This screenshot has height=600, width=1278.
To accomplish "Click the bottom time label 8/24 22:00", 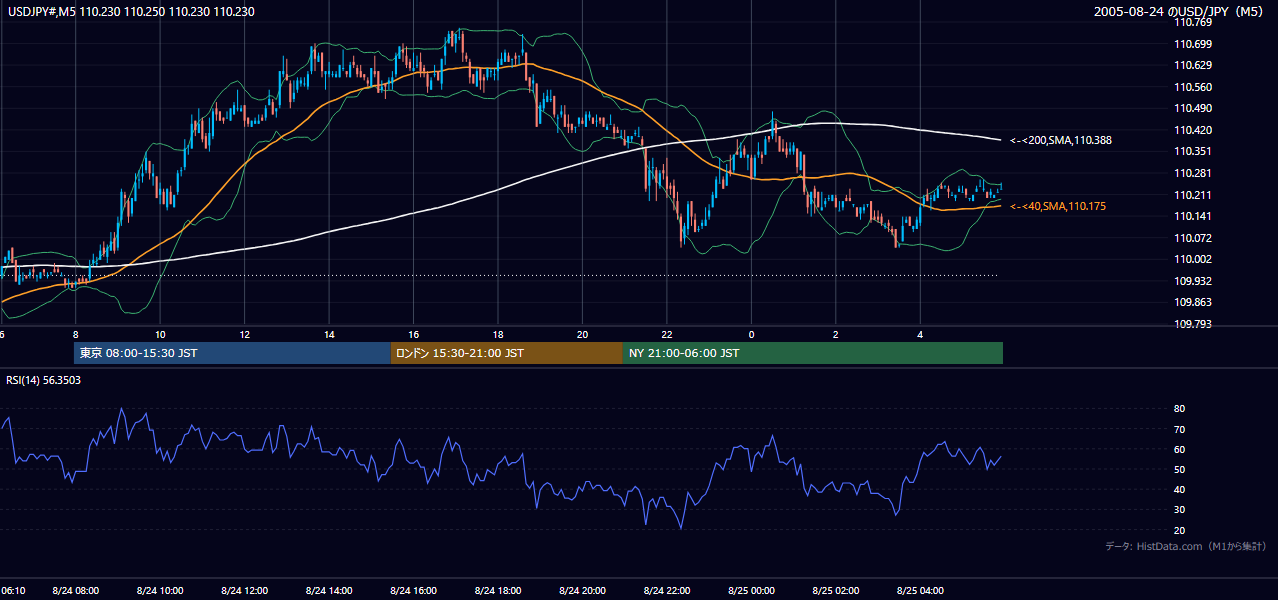I will pos(667,591).
